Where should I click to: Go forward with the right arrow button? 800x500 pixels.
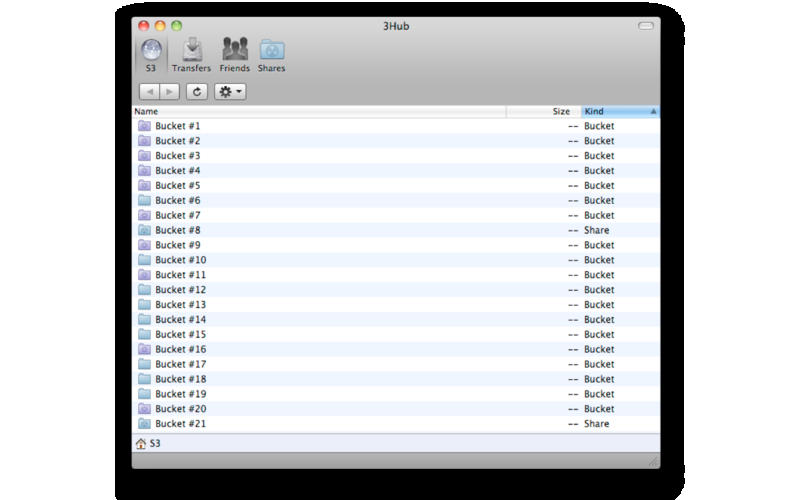click(x=170, y=91)
